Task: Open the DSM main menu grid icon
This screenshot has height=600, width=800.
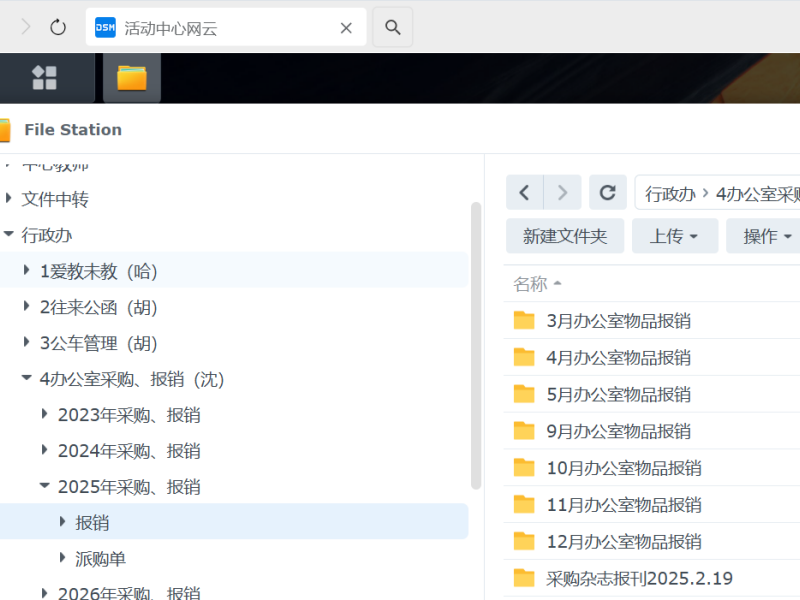Action: (x=44, y=78)
